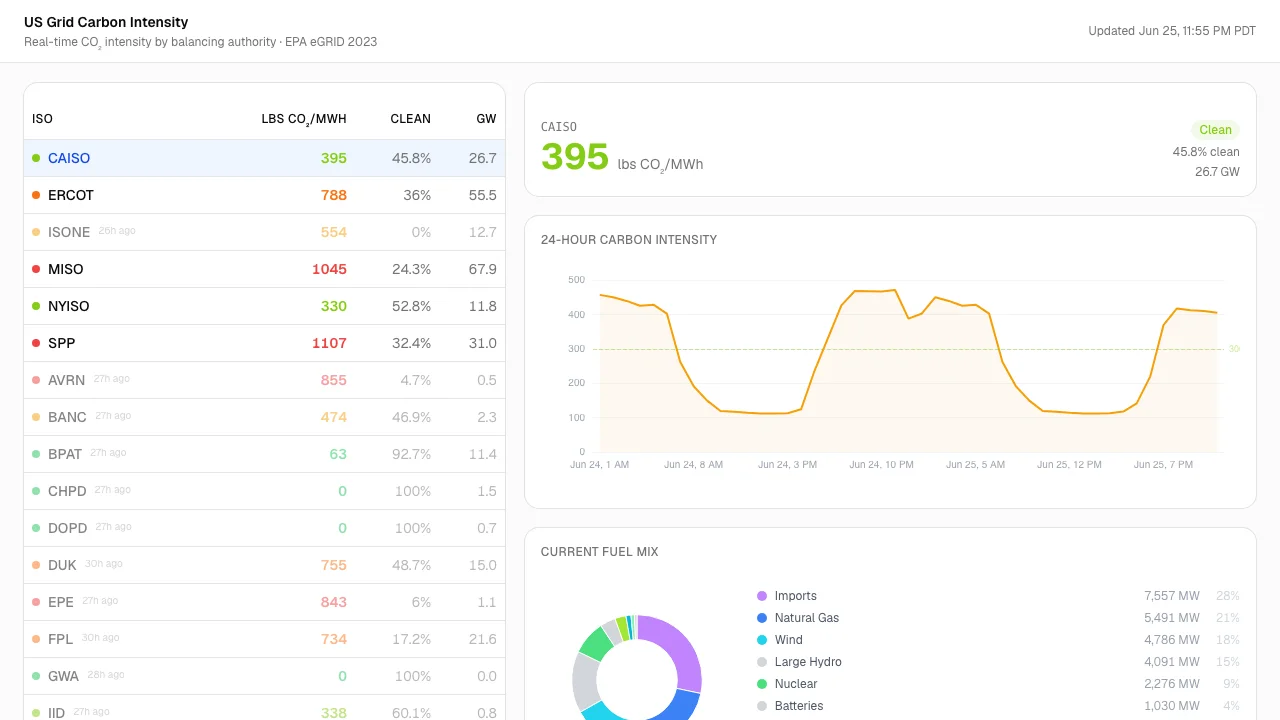The height and width of the screenshot is (720, 1280).
Task: Select the FPL row
Action: point(264,639)
